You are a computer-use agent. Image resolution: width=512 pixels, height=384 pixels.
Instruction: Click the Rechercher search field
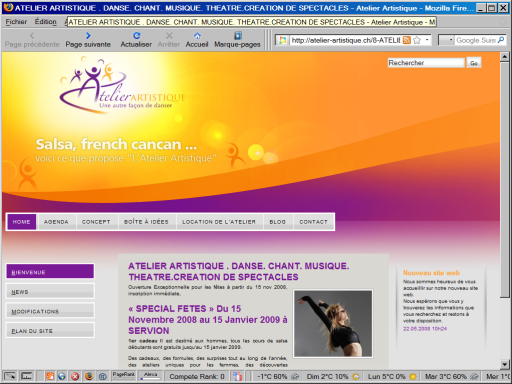(x=426, y=63)
